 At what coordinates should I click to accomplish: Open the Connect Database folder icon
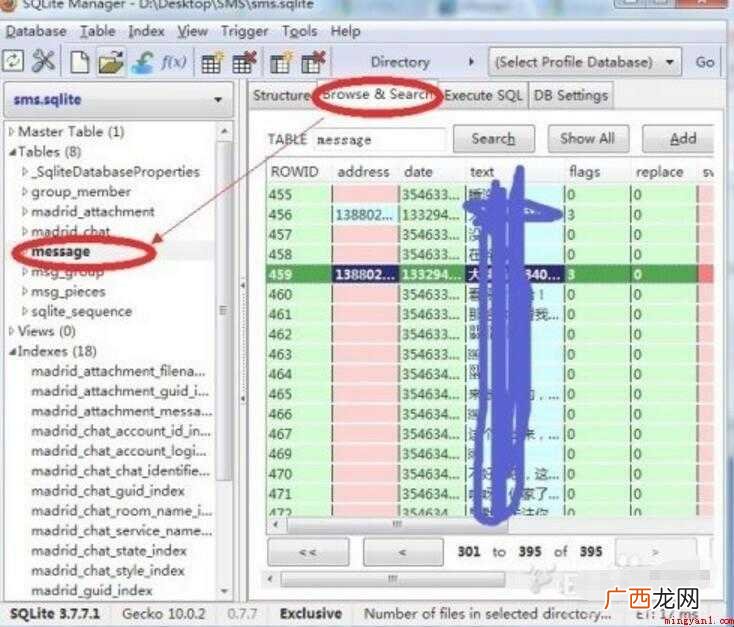point(111,62)
